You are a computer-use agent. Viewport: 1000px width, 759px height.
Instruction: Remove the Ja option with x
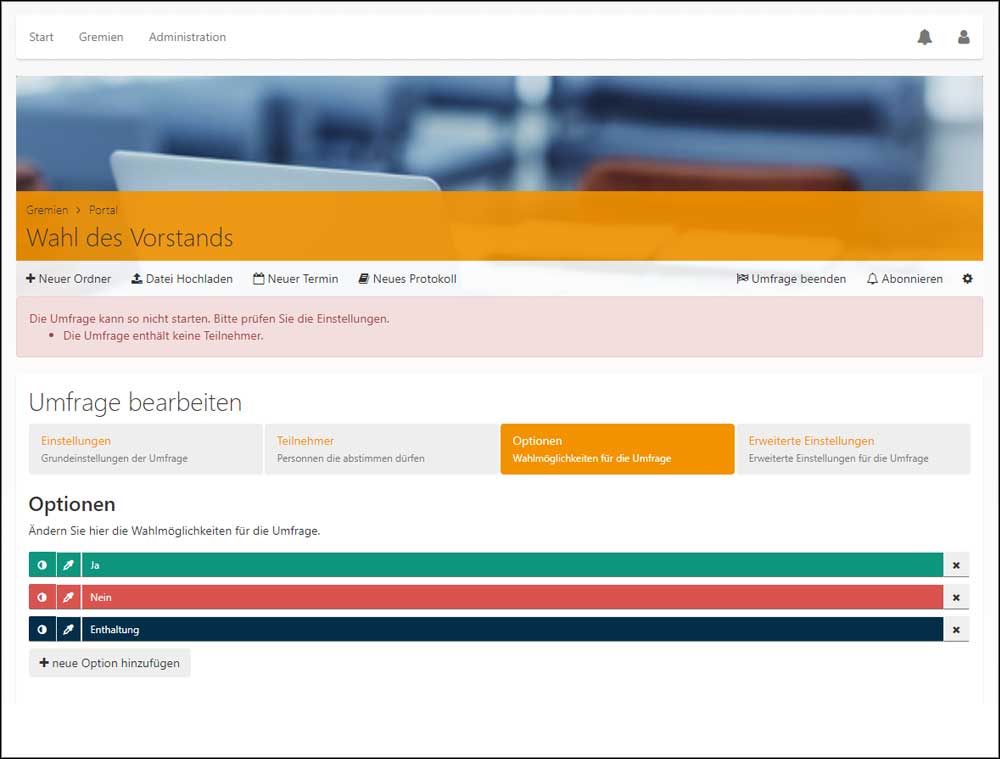(956, 565)
